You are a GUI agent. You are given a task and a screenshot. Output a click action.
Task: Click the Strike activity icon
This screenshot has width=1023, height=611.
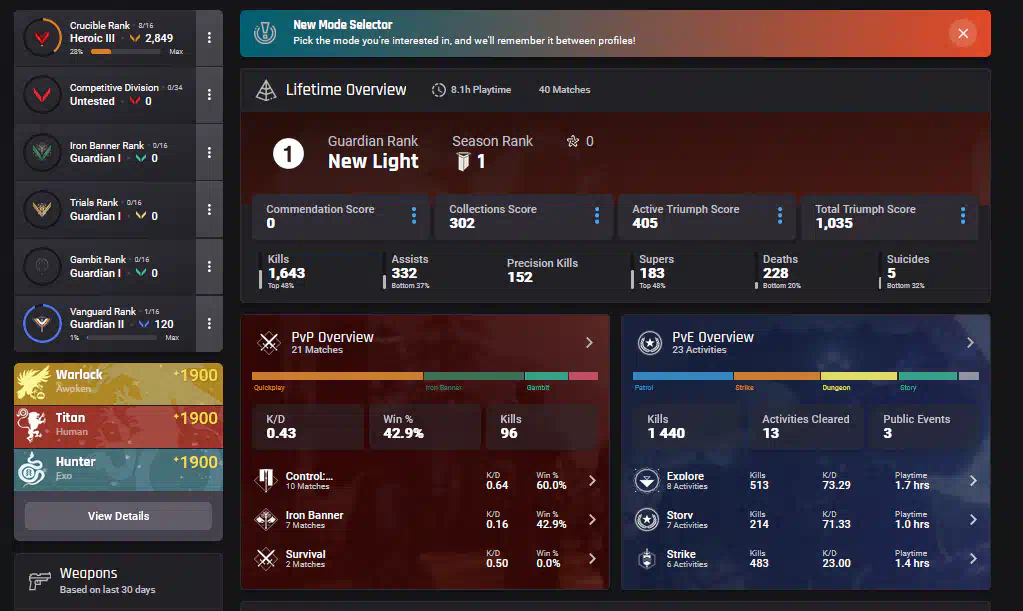pyautogui.click(x=647, y=558)
